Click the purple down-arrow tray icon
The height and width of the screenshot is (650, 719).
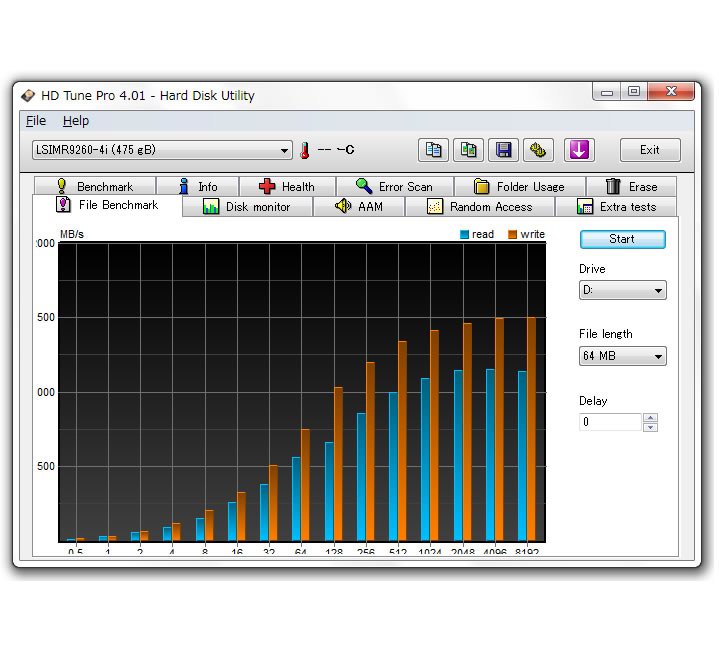click(x=579, y=150)
